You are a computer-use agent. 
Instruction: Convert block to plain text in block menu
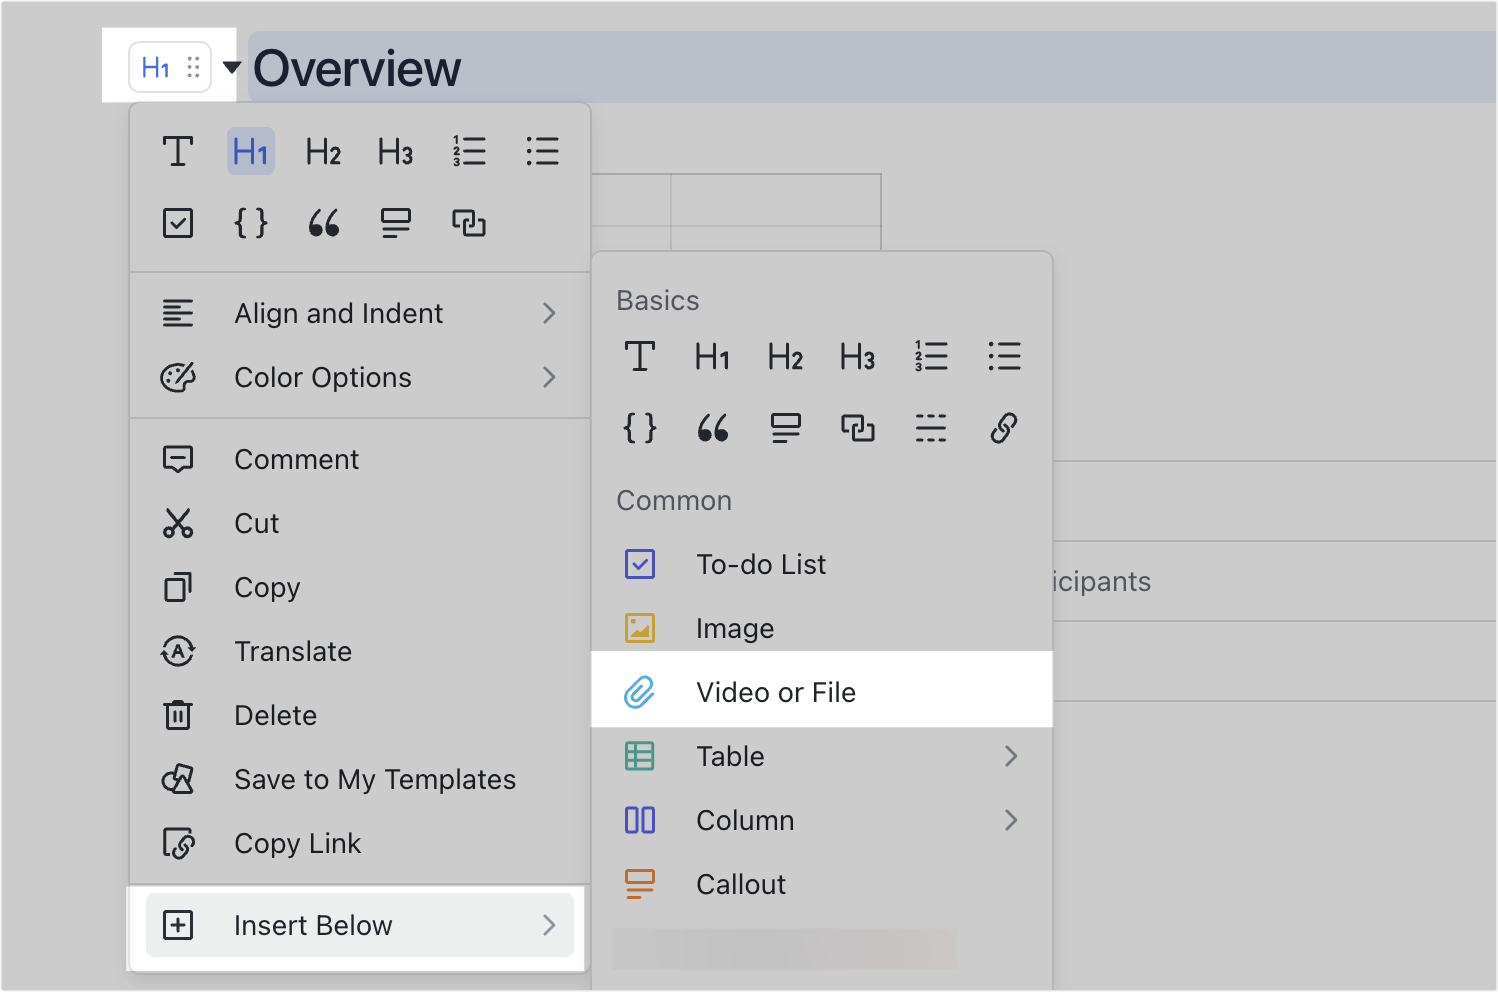tap(178, 152)
